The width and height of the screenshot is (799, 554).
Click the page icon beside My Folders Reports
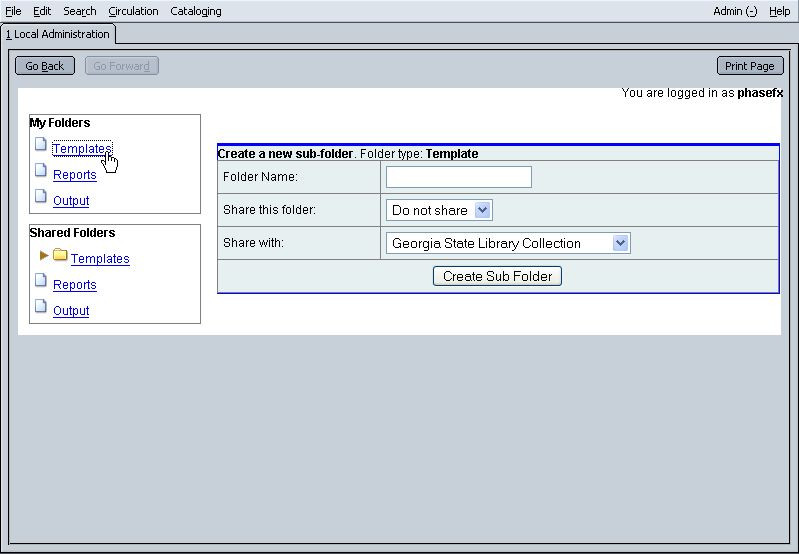[41, 171]
